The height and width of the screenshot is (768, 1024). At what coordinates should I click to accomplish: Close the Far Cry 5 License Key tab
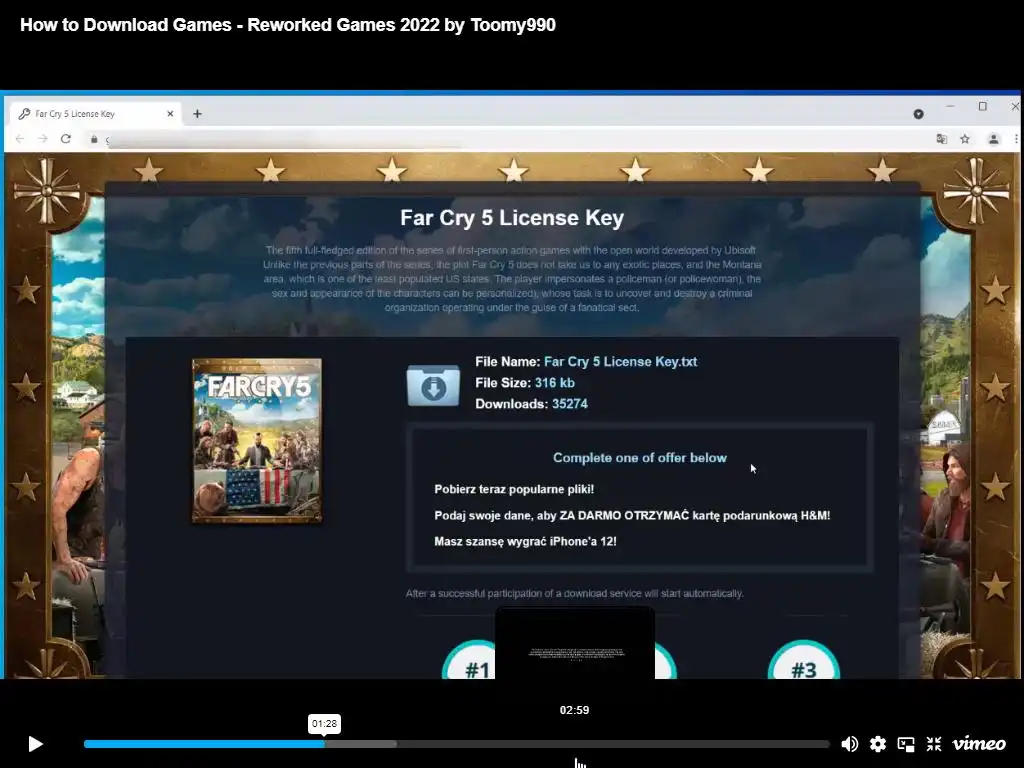[x=170, y=114]
